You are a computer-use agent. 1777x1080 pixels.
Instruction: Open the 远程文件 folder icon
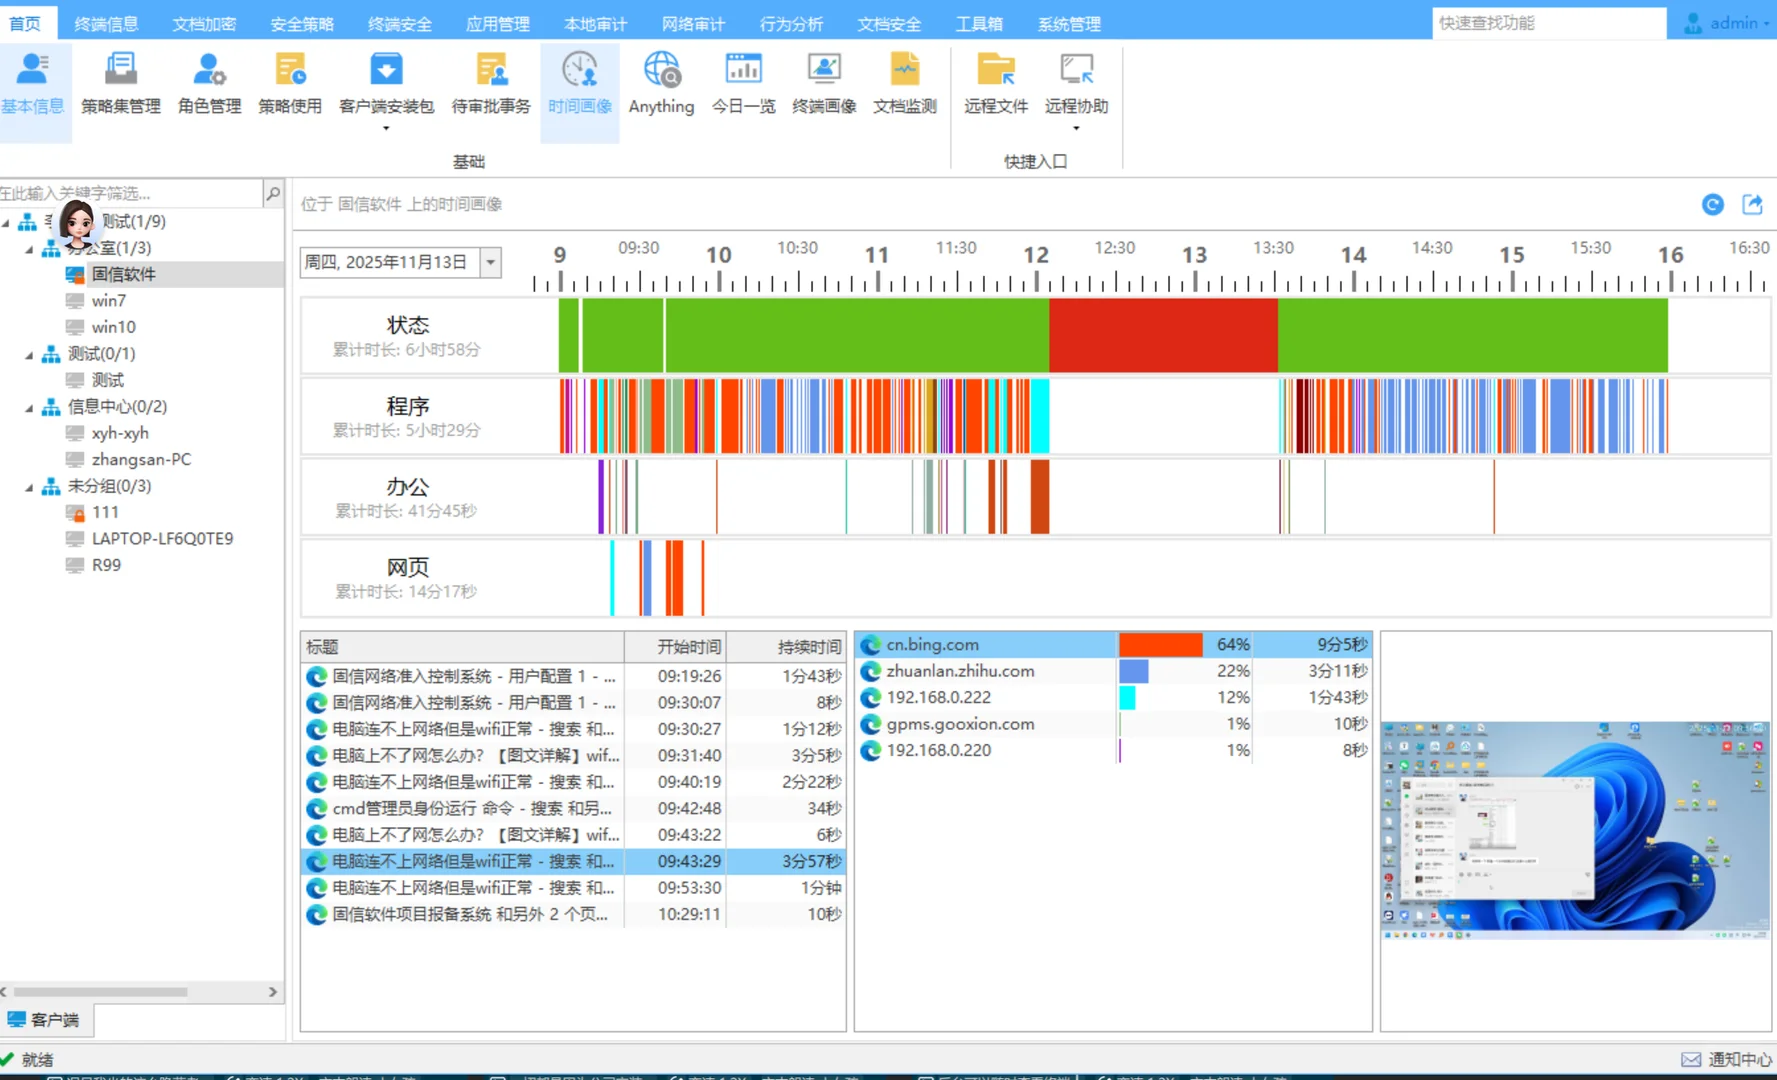tap(996, 70)
